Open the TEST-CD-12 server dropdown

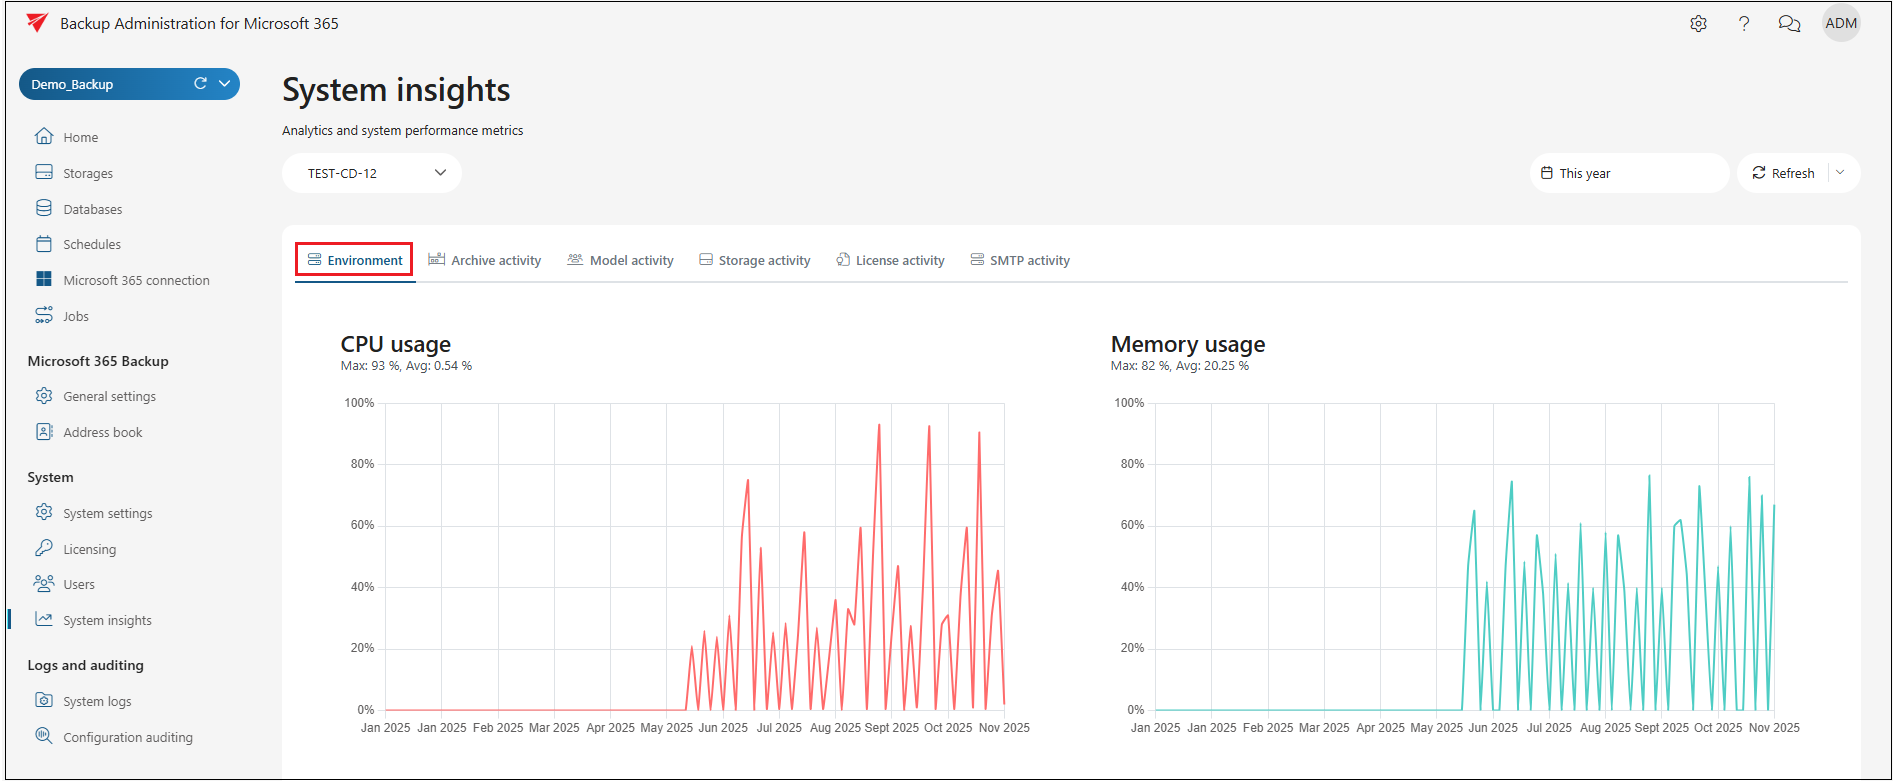(x=372, y=173)
